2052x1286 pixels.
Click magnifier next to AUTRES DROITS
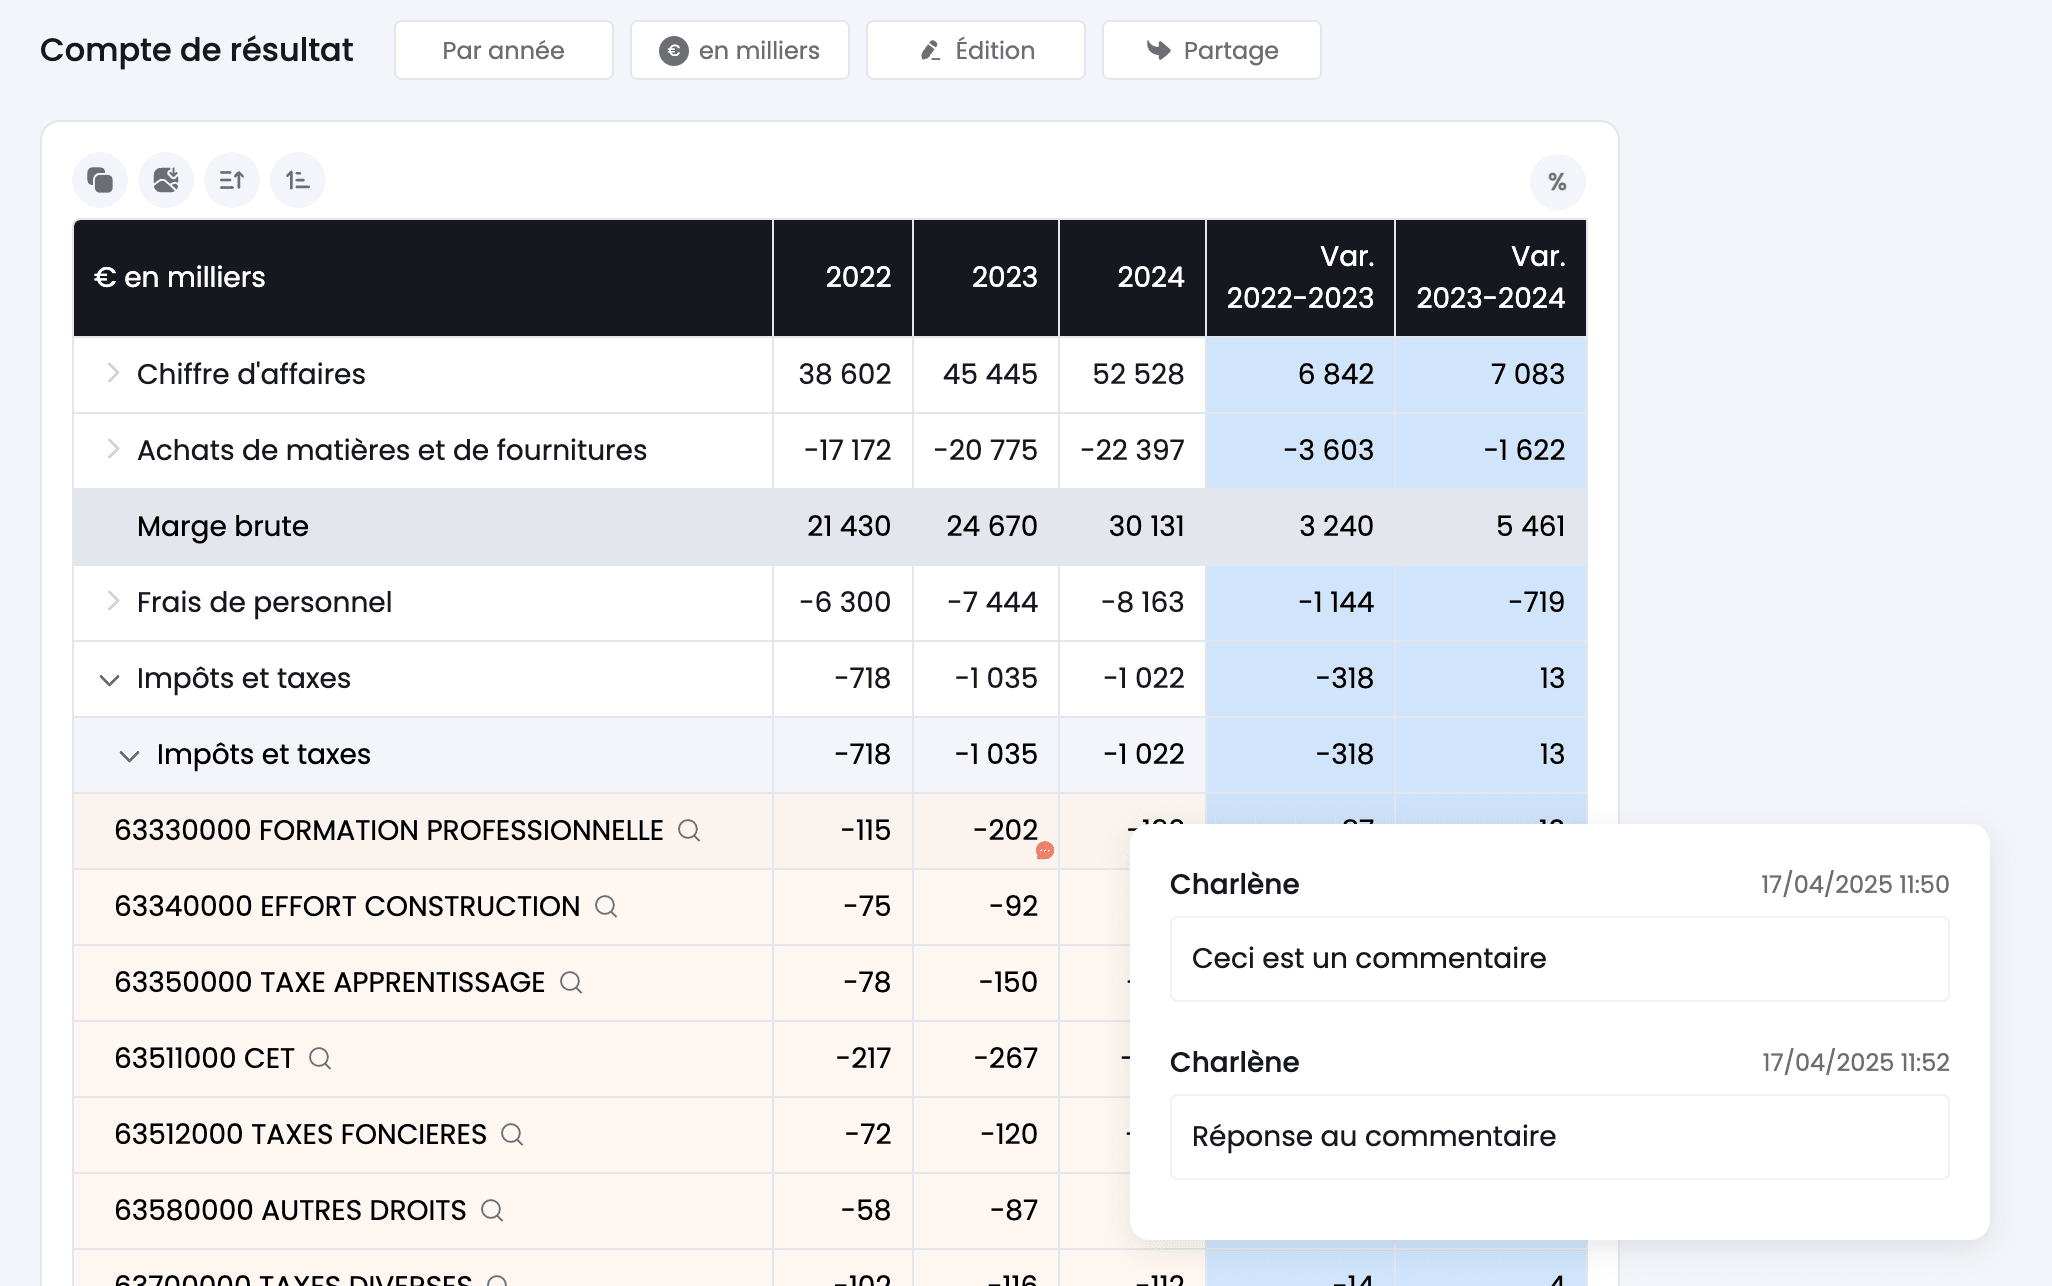pos(492,1210)
